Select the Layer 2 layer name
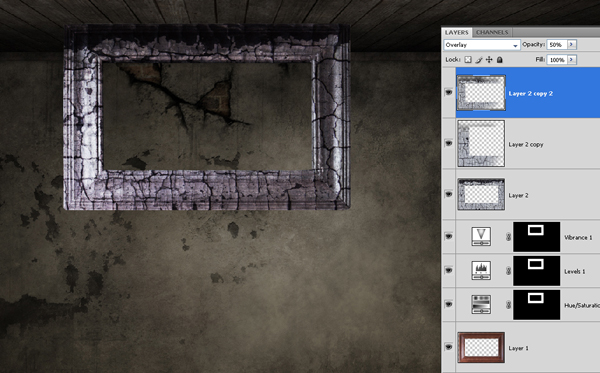 click(x=518, y=195)
